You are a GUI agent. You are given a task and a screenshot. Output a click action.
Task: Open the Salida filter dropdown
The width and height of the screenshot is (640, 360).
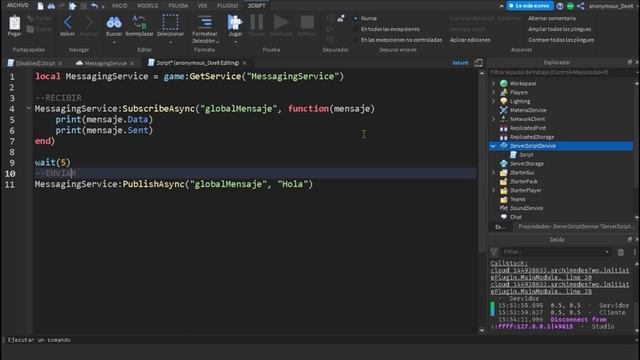(x=607, y=252)
